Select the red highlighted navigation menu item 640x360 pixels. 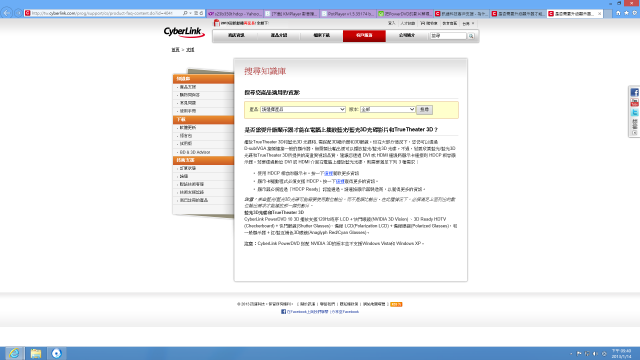(x=364, y=36)
